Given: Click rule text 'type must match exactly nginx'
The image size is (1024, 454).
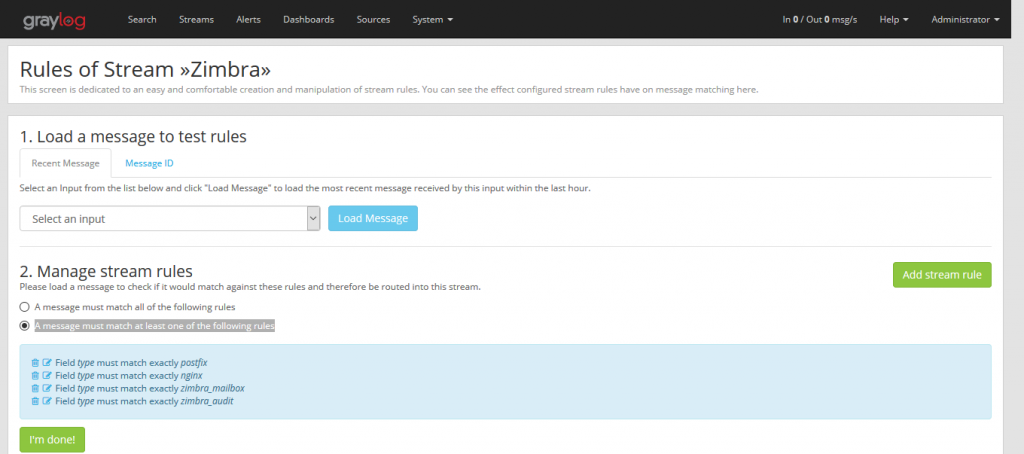Looking at the screenshot, I should [x=140, y=376].
